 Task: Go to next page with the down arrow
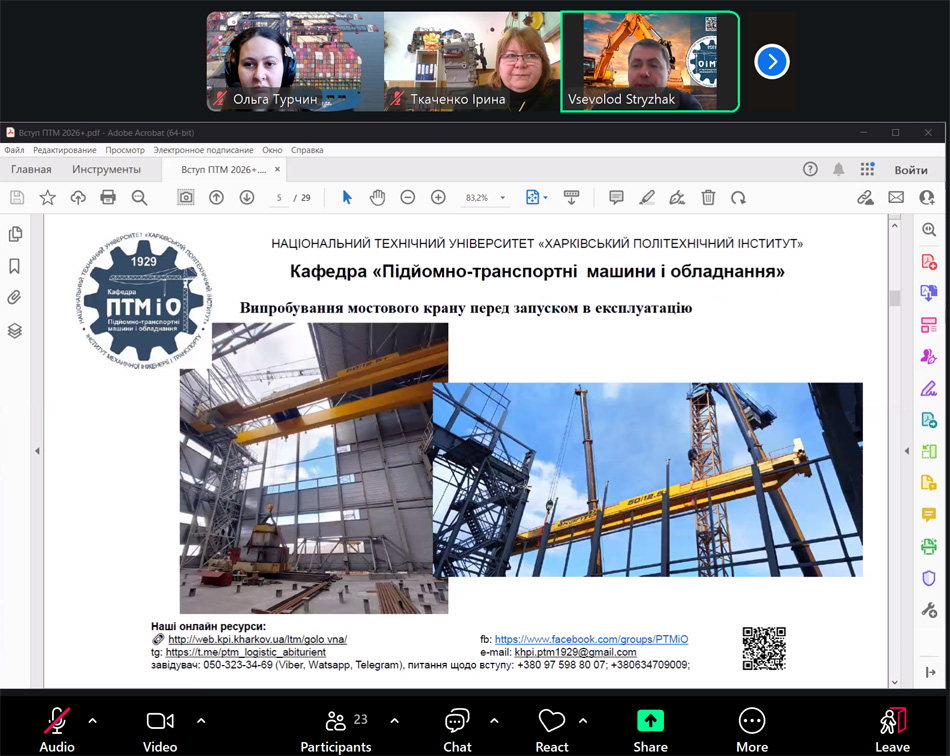tap(247, 198)
